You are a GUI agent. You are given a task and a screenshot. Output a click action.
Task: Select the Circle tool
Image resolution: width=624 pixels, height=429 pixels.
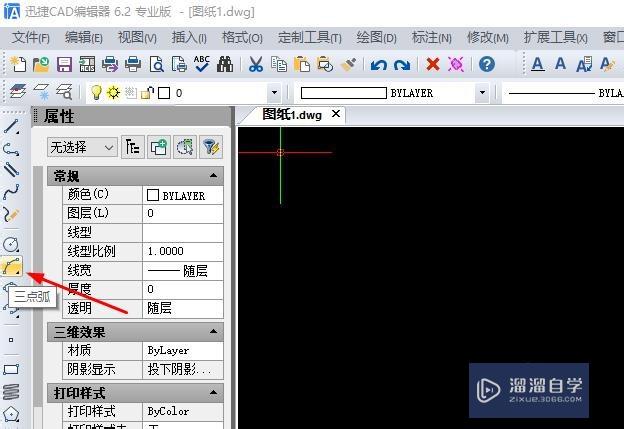tap(11, 244)
